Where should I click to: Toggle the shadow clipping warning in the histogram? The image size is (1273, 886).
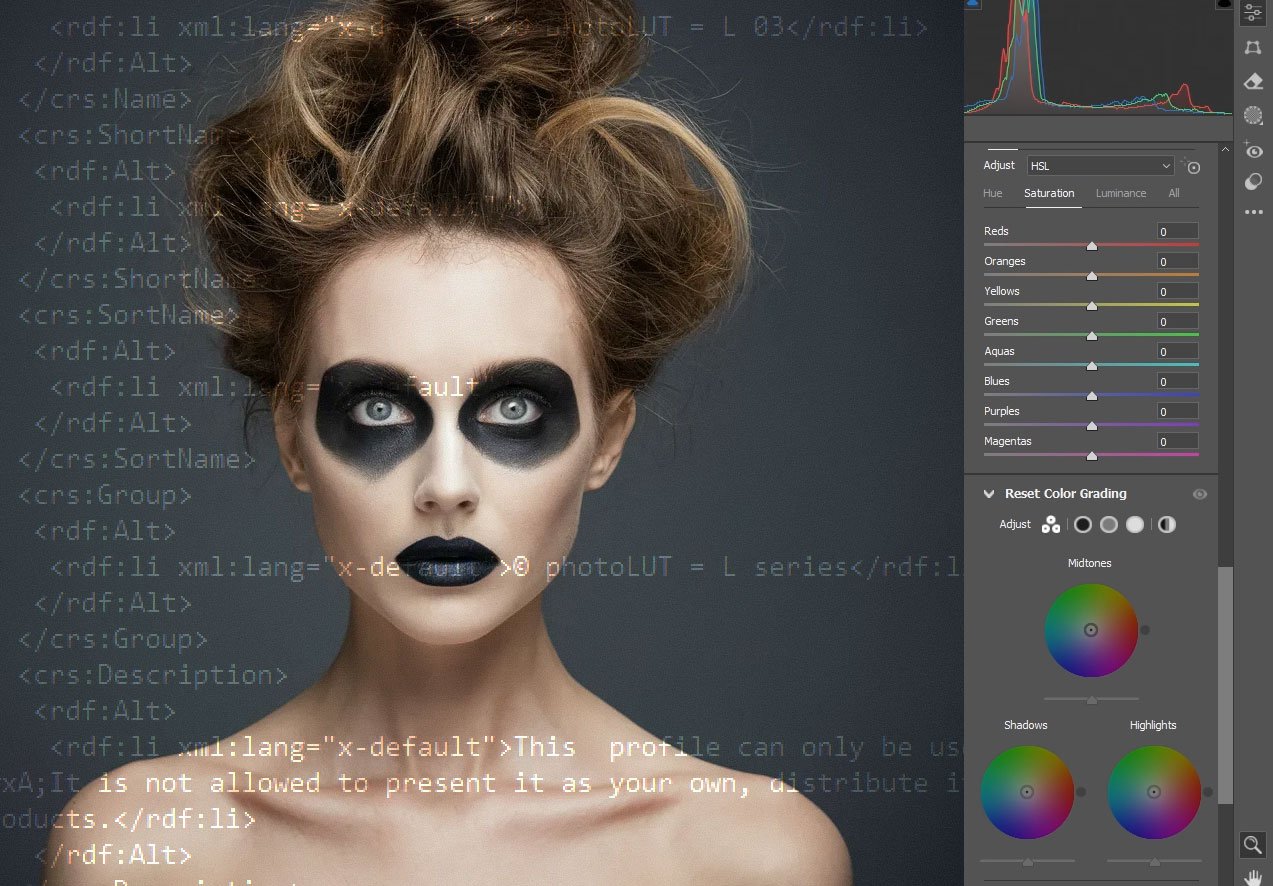(974, 5)
